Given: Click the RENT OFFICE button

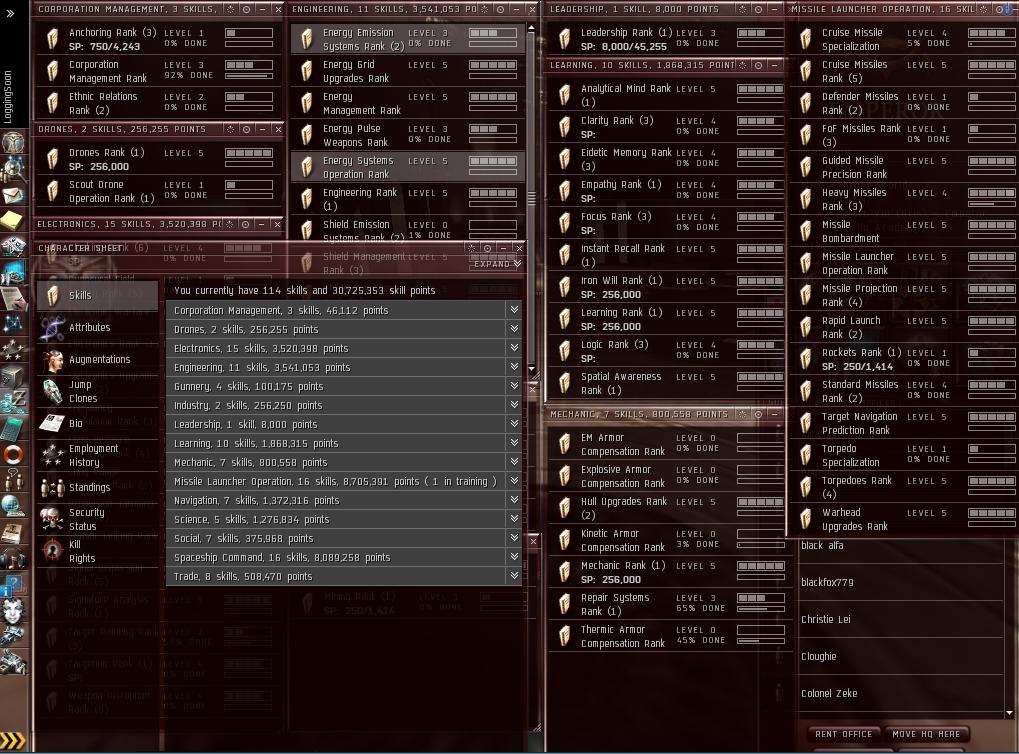Looking at the screenshot, I should (844, 734).
